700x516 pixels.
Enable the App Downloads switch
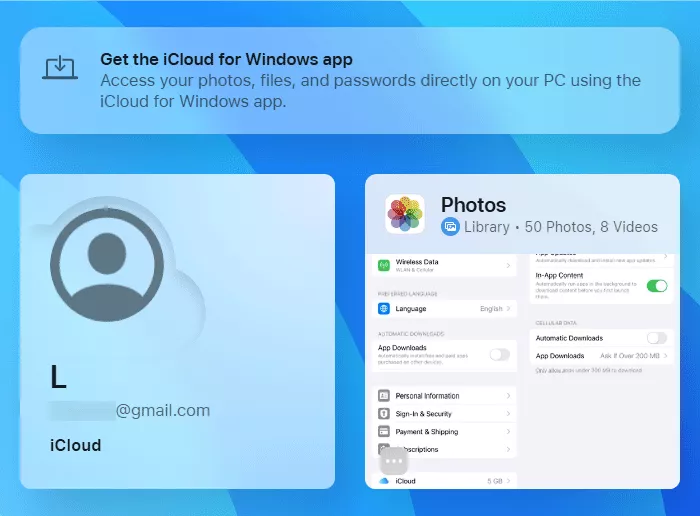(500, 354)
